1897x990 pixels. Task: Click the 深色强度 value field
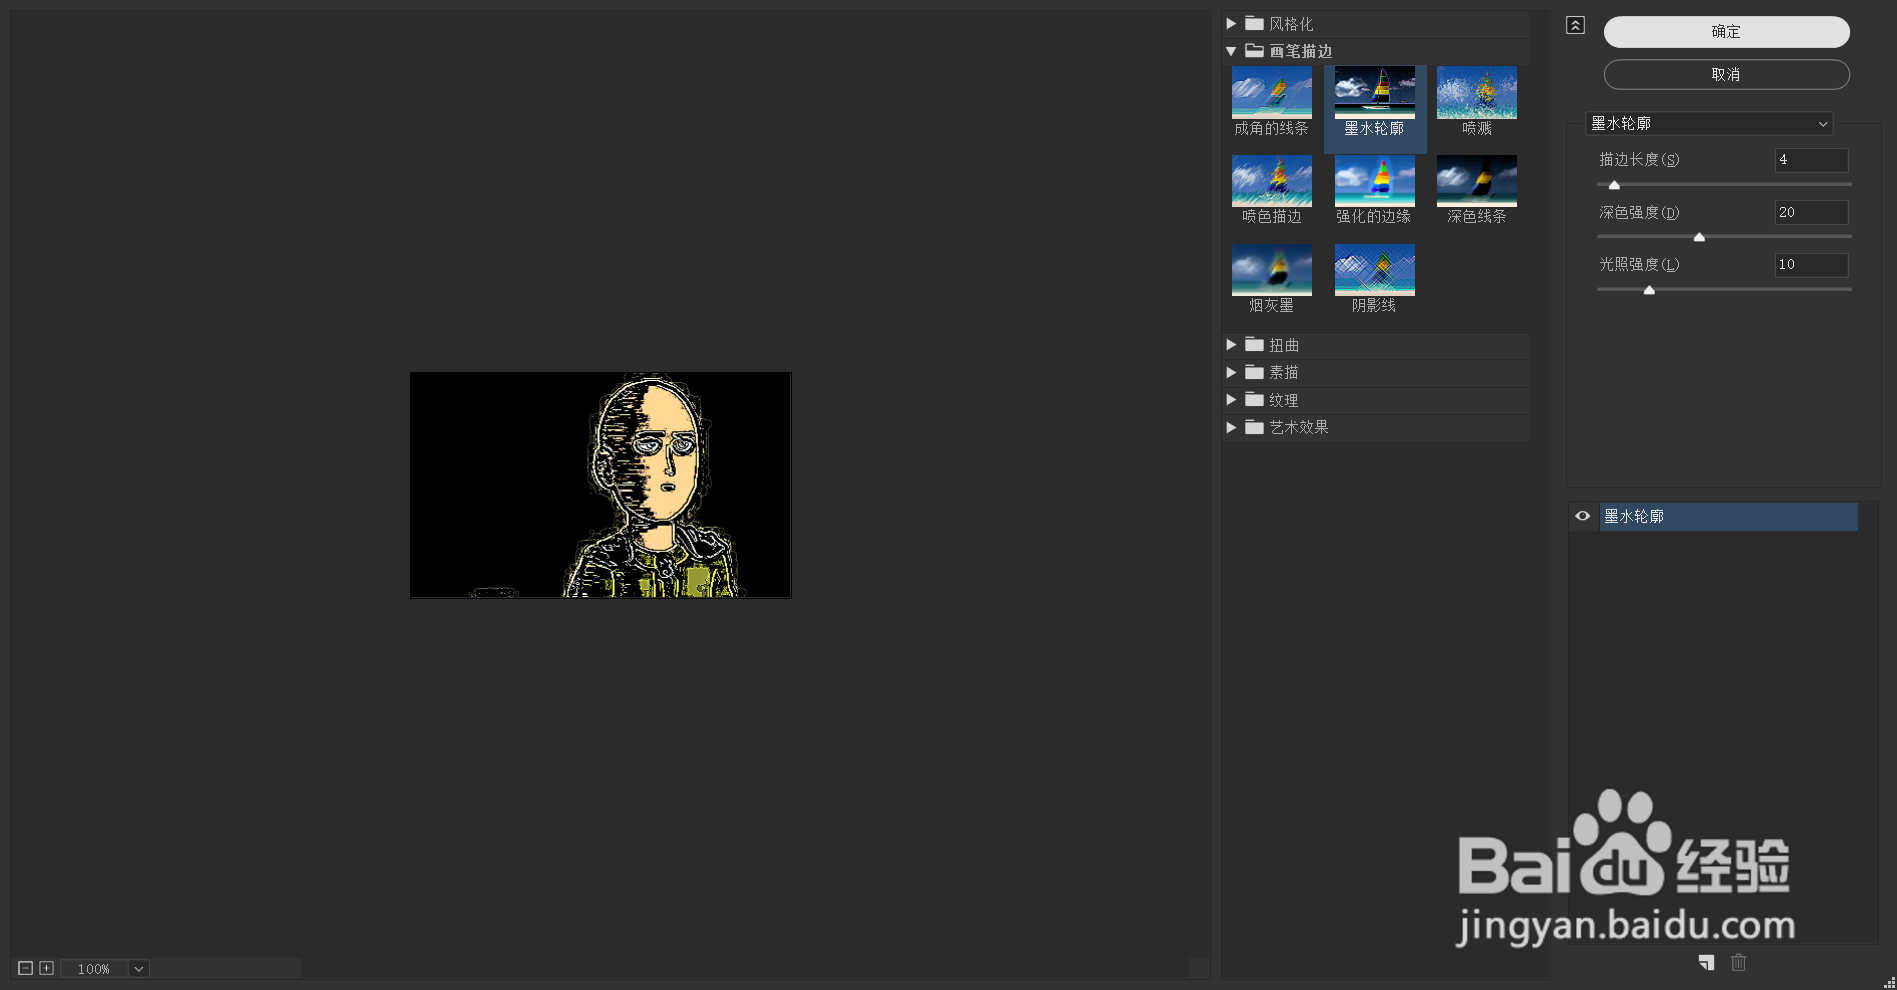point(1811,213)
